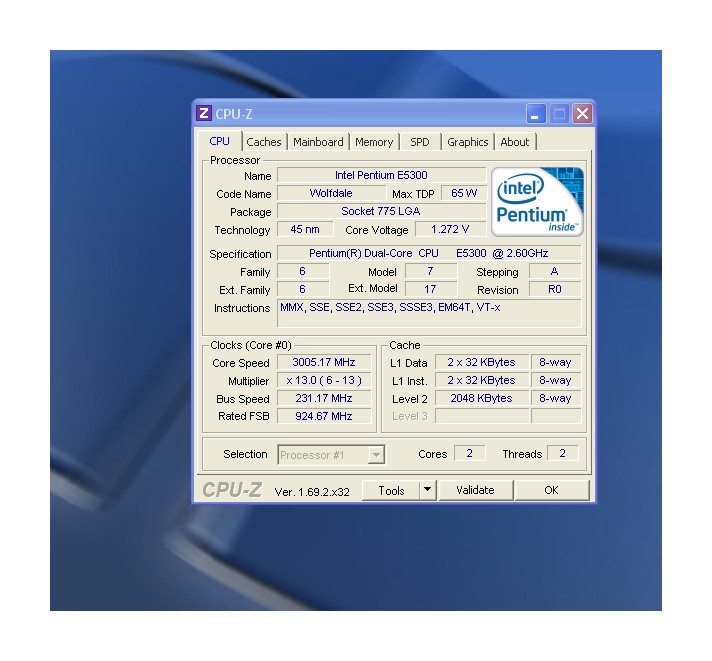
Task: Click the Max TDP value 65 W
Action: tap(464, 193)
